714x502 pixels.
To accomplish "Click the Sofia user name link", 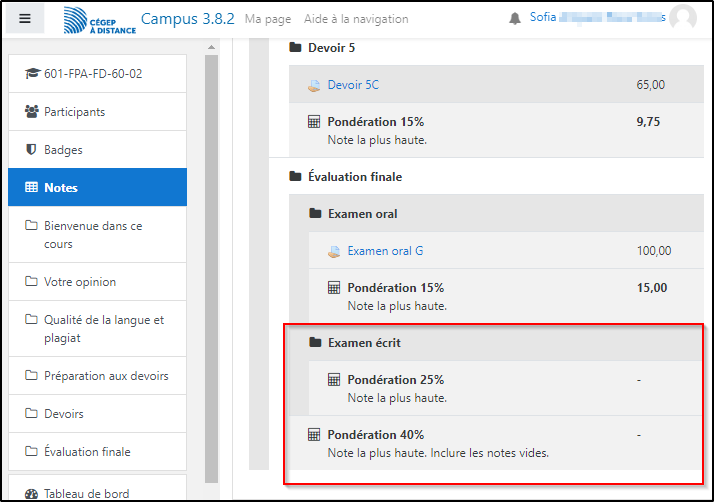I will [x=595, y=18].
